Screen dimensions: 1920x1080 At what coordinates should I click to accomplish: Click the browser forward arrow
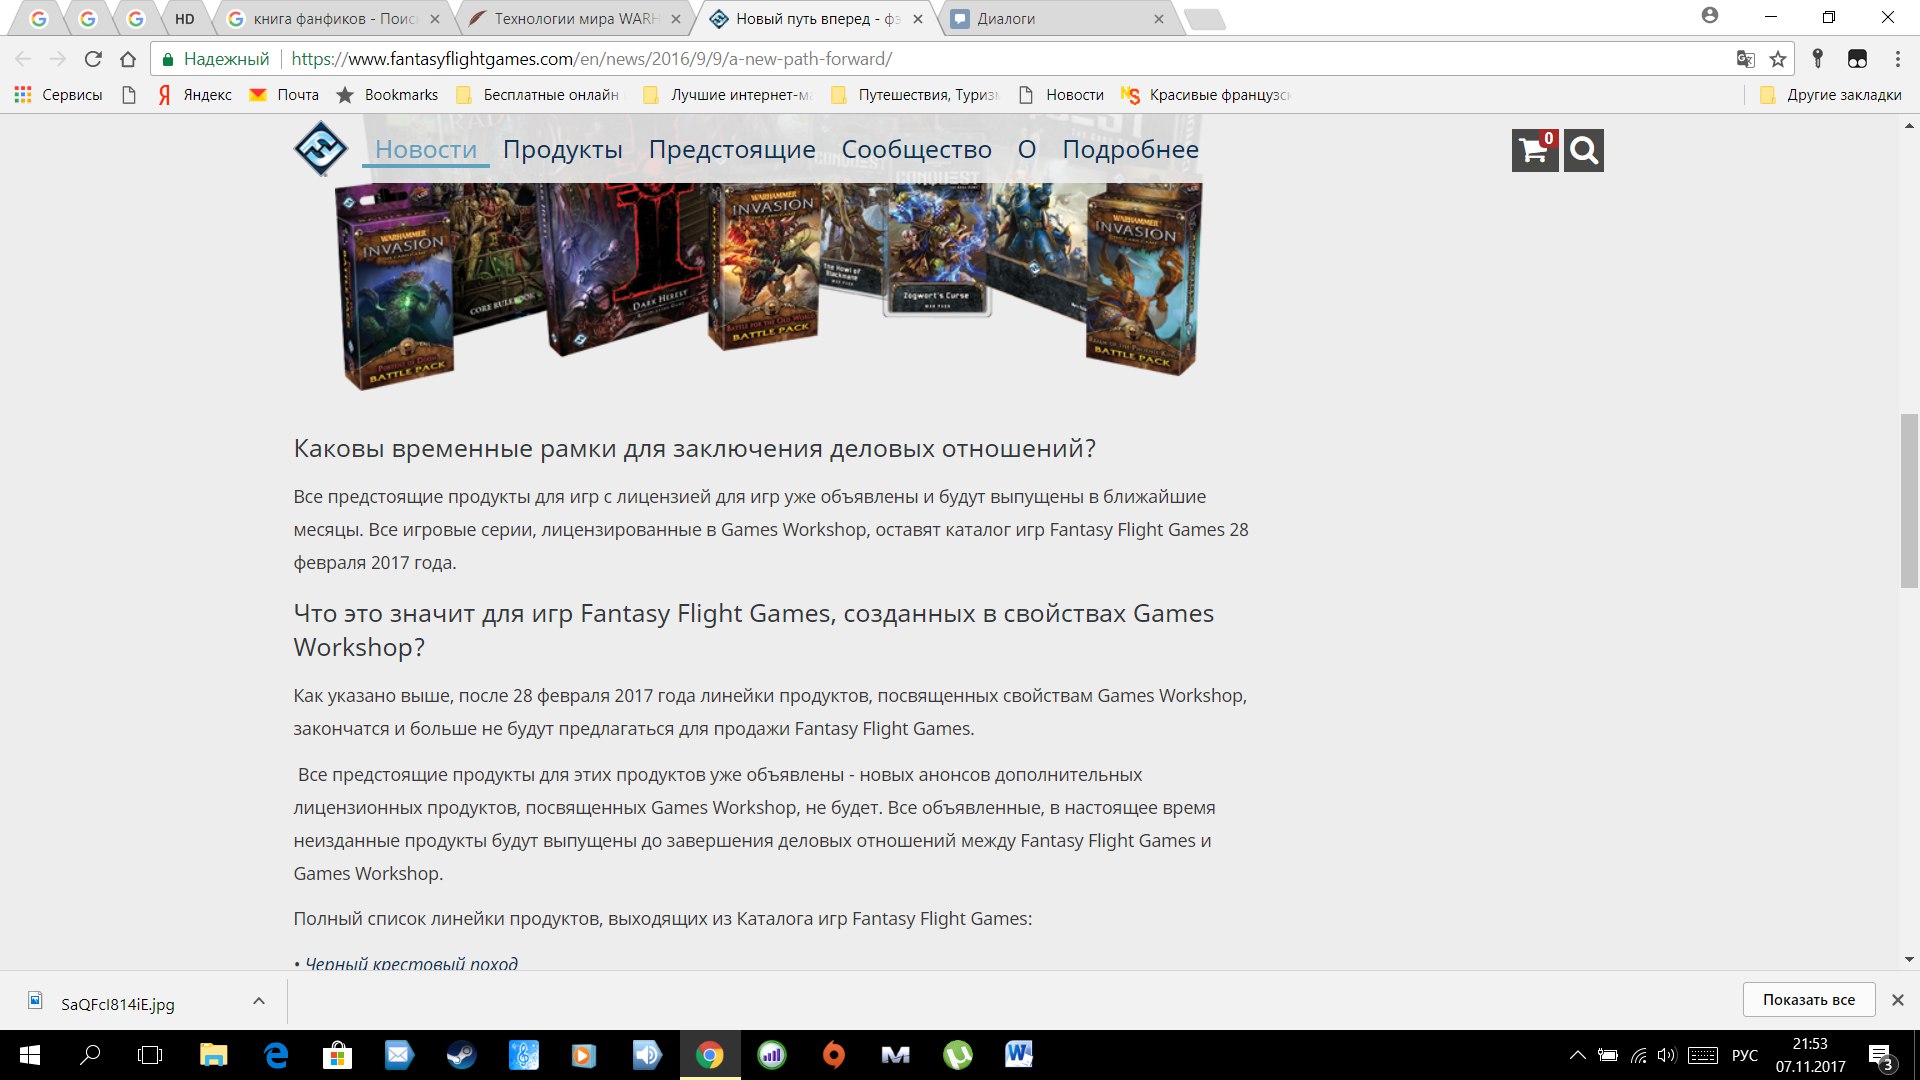click(58, 59)
